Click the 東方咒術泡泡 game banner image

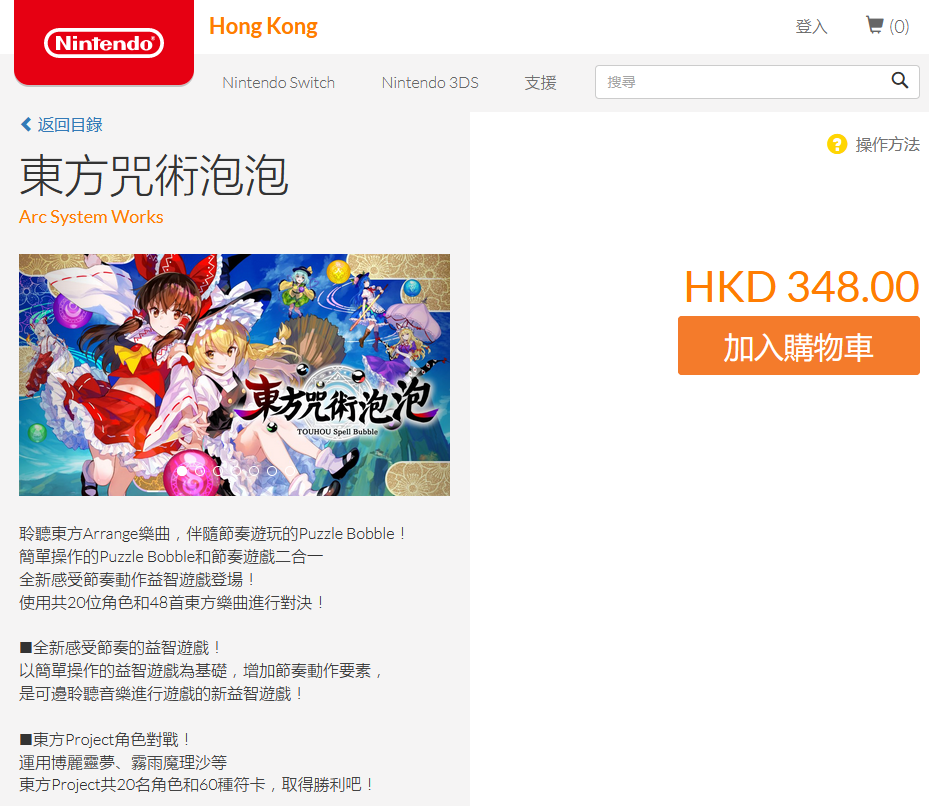click(x=235, y=375)
